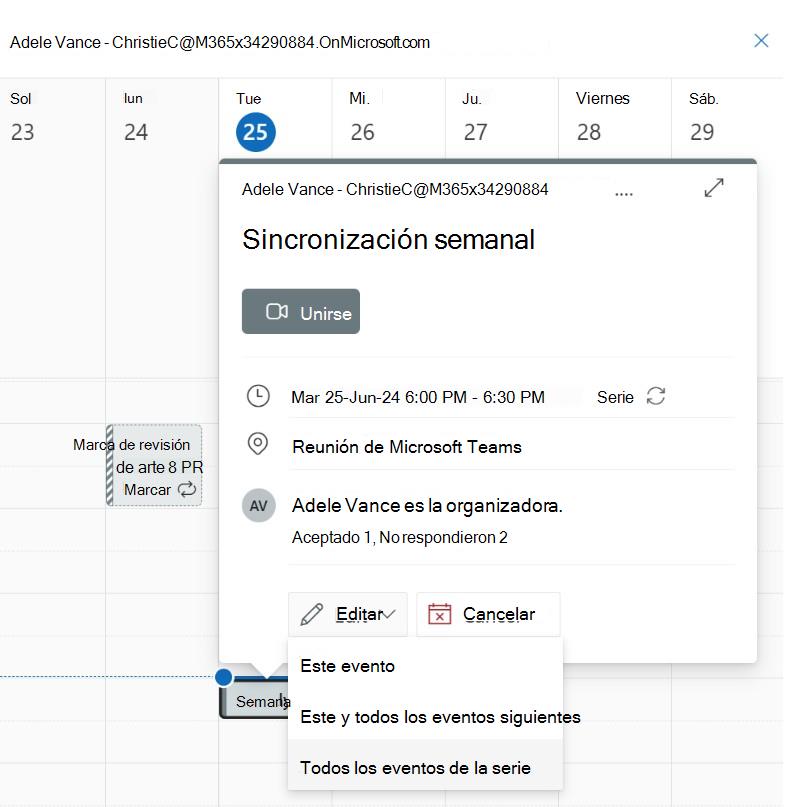Viewport: 795px width, 807px height.
Task: Click "Aceptado 1, No respondieron 2" responses
Action: pos(399,537)
